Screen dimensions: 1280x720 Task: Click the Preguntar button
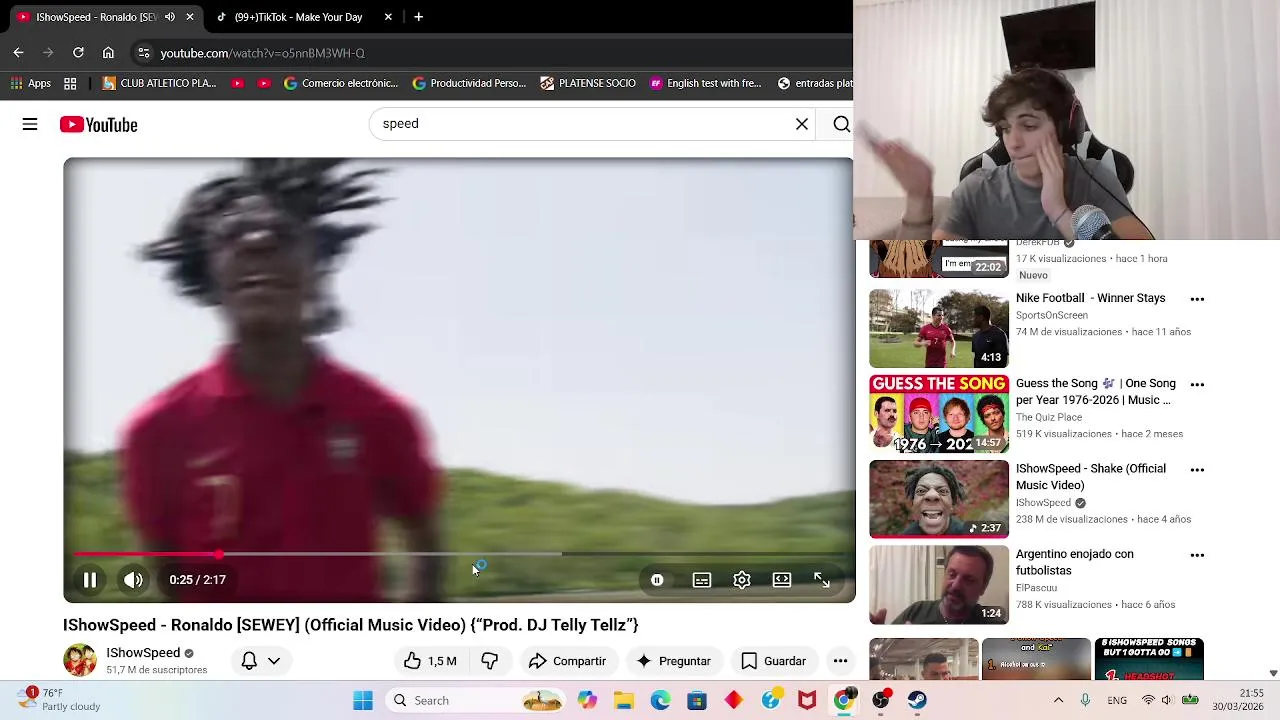(673, 661)
